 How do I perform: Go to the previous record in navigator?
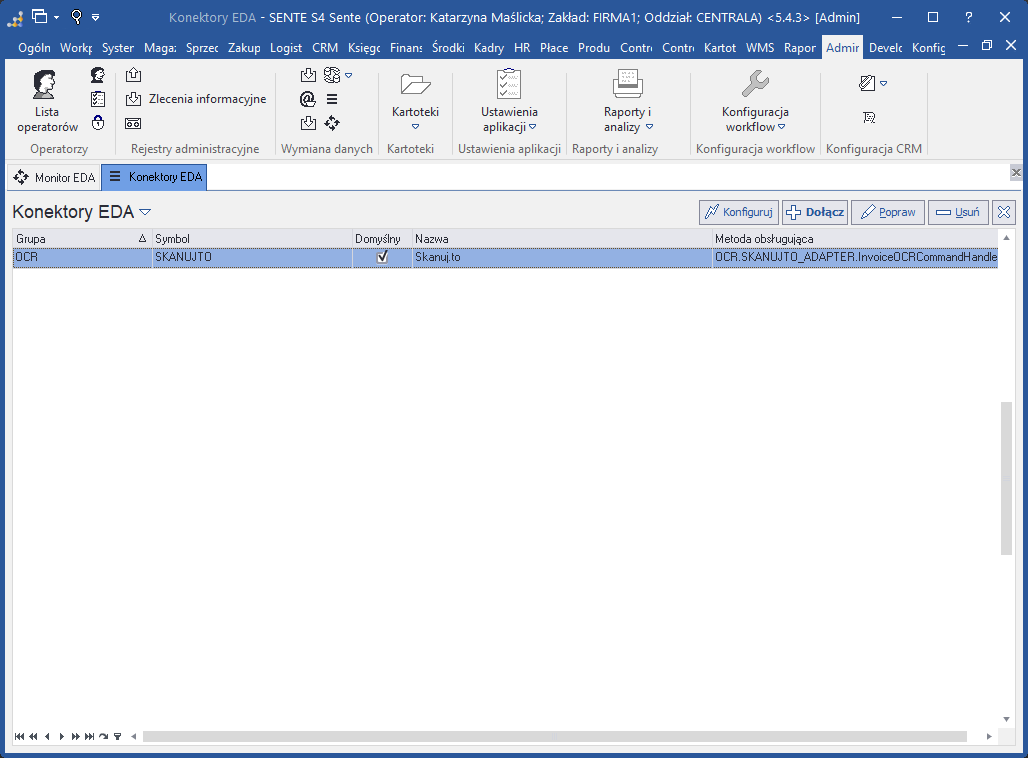tap(47, 736)
